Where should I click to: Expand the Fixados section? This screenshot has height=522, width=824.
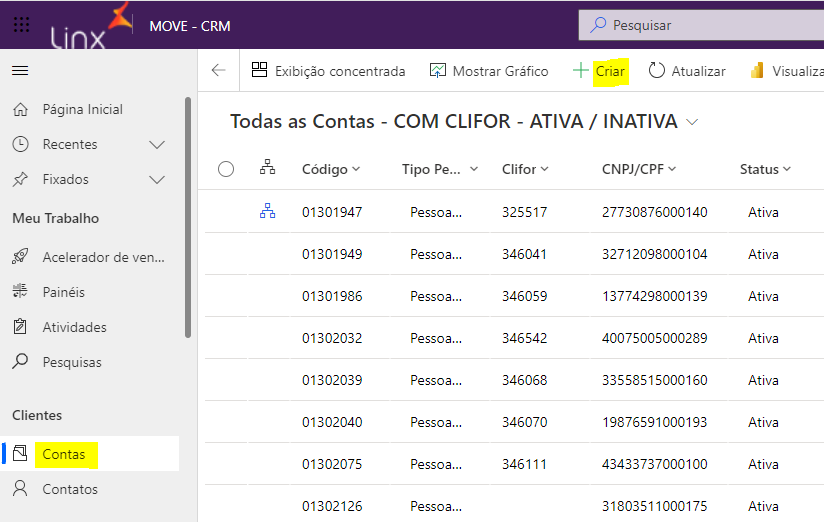[x=157, y=180]
